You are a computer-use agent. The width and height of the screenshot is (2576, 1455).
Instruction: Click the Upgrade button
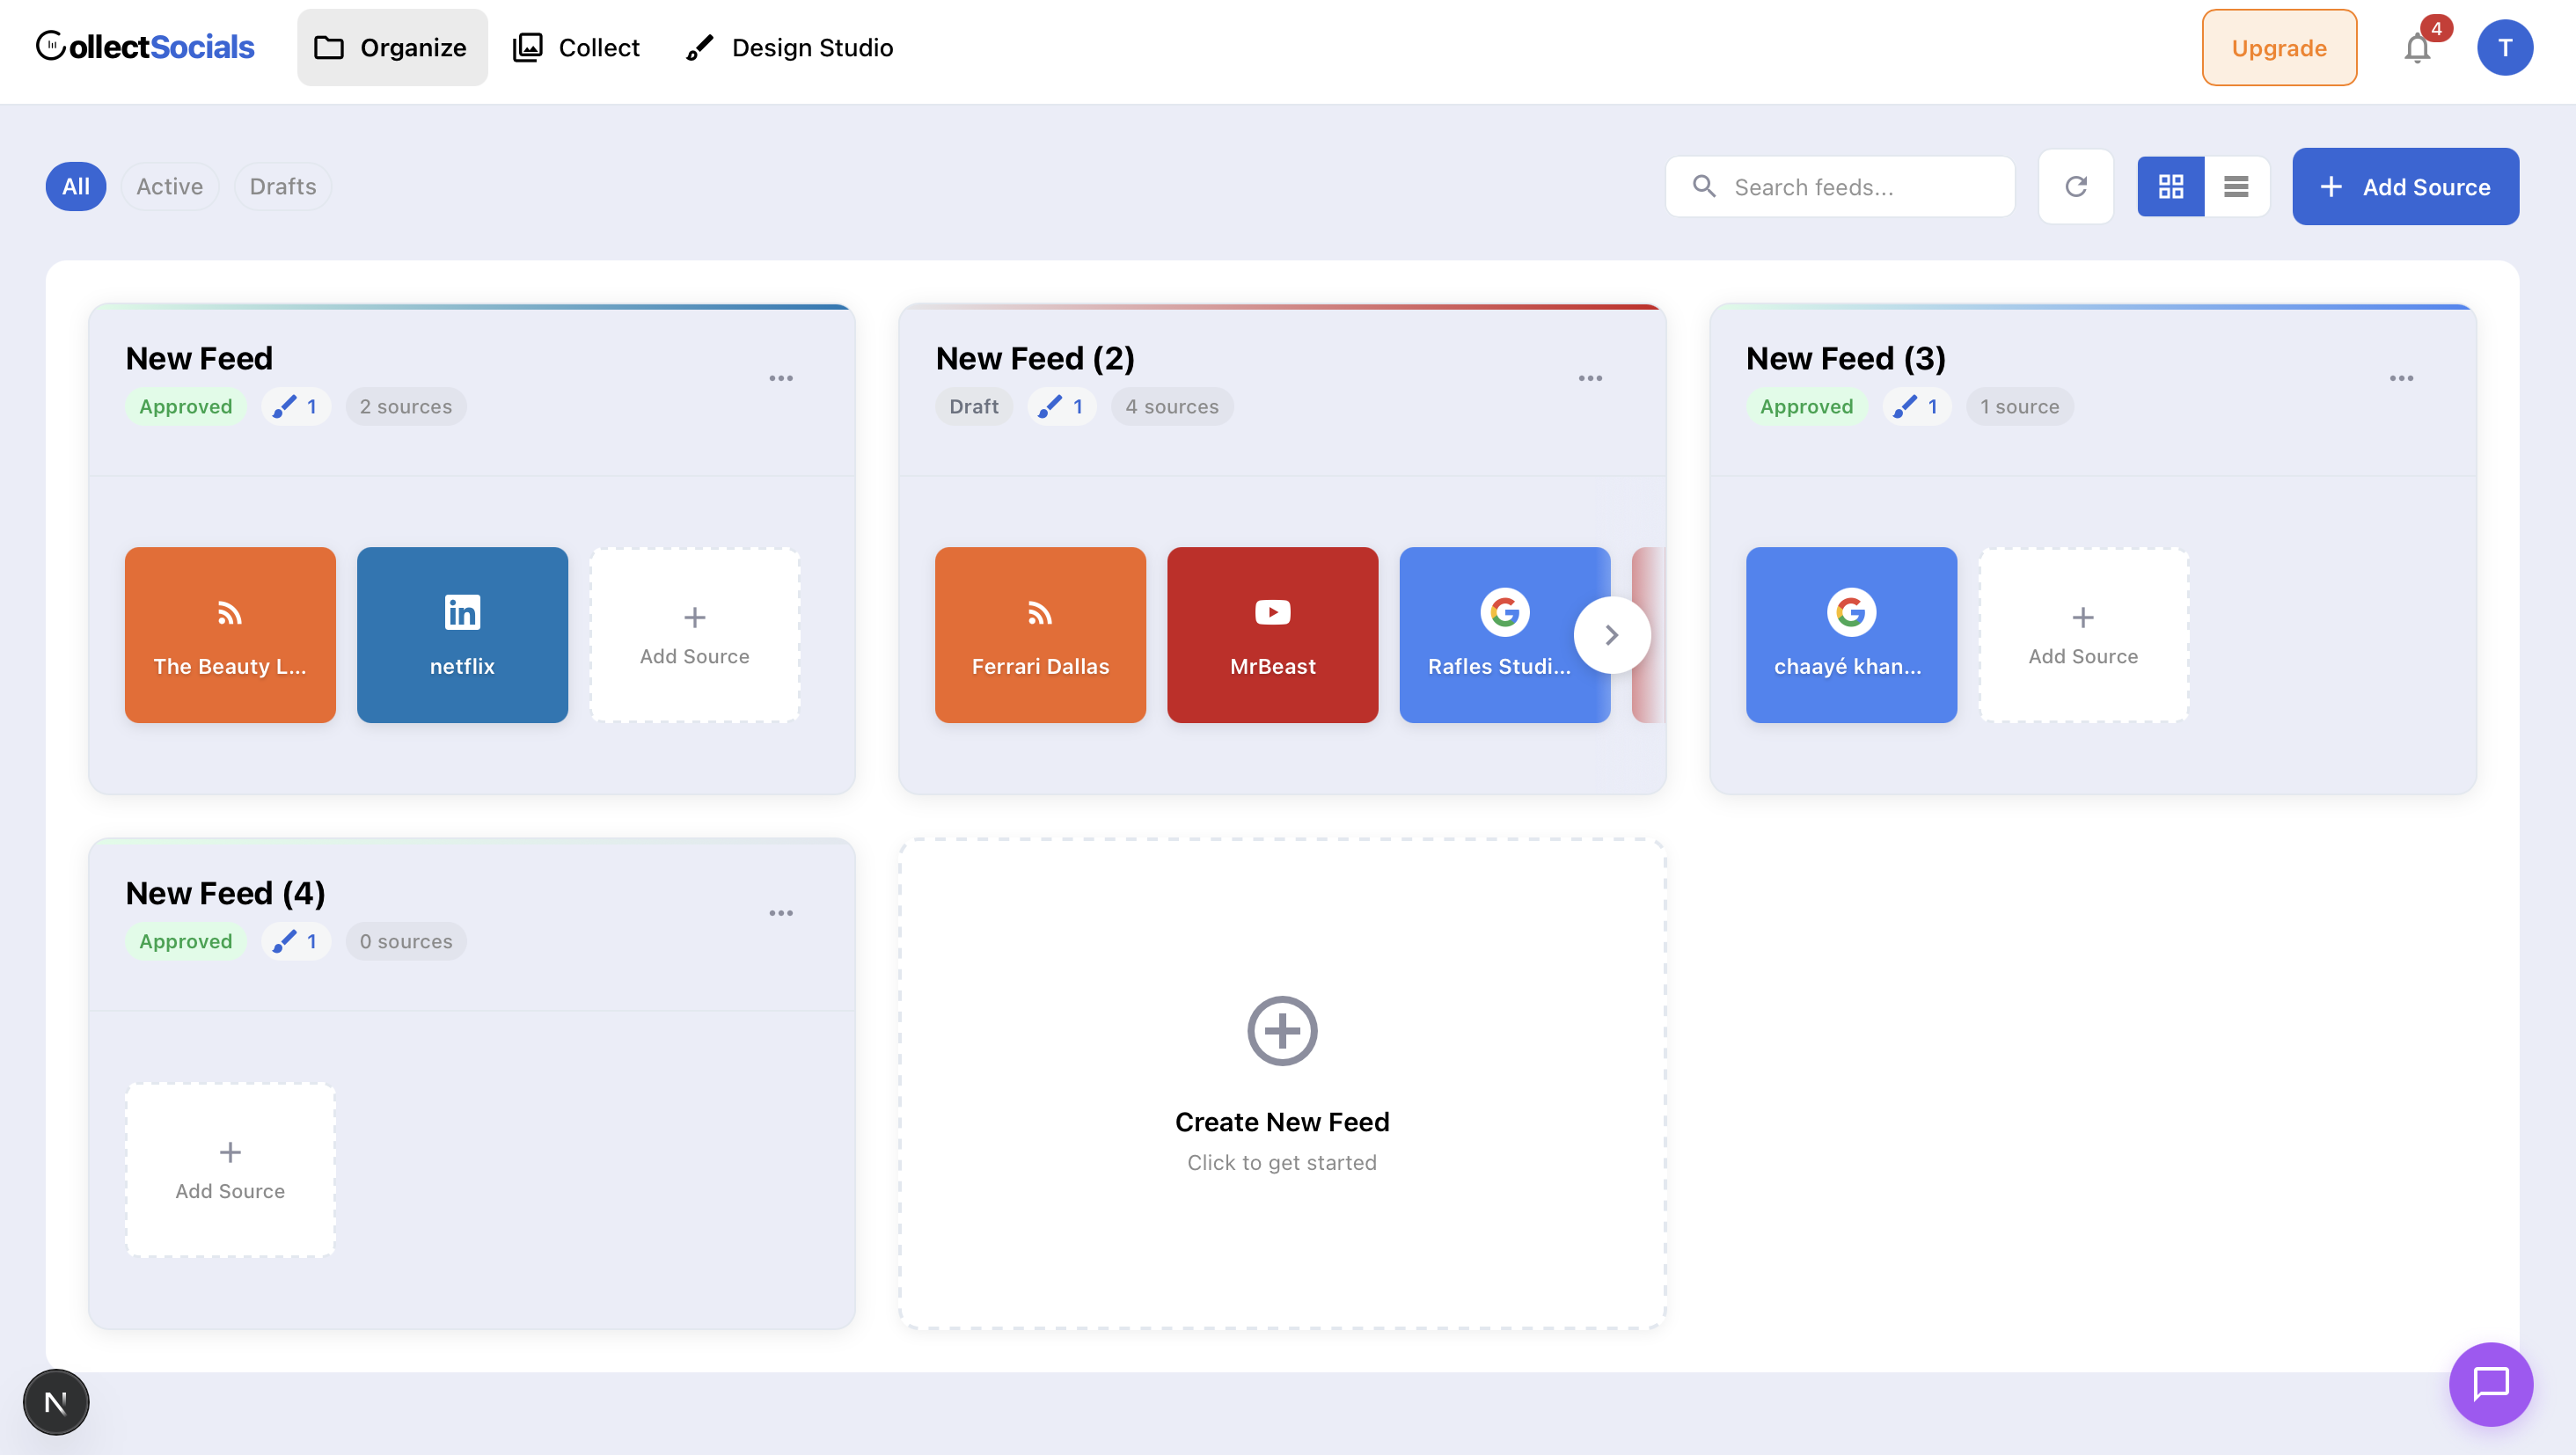point(2279,47)
